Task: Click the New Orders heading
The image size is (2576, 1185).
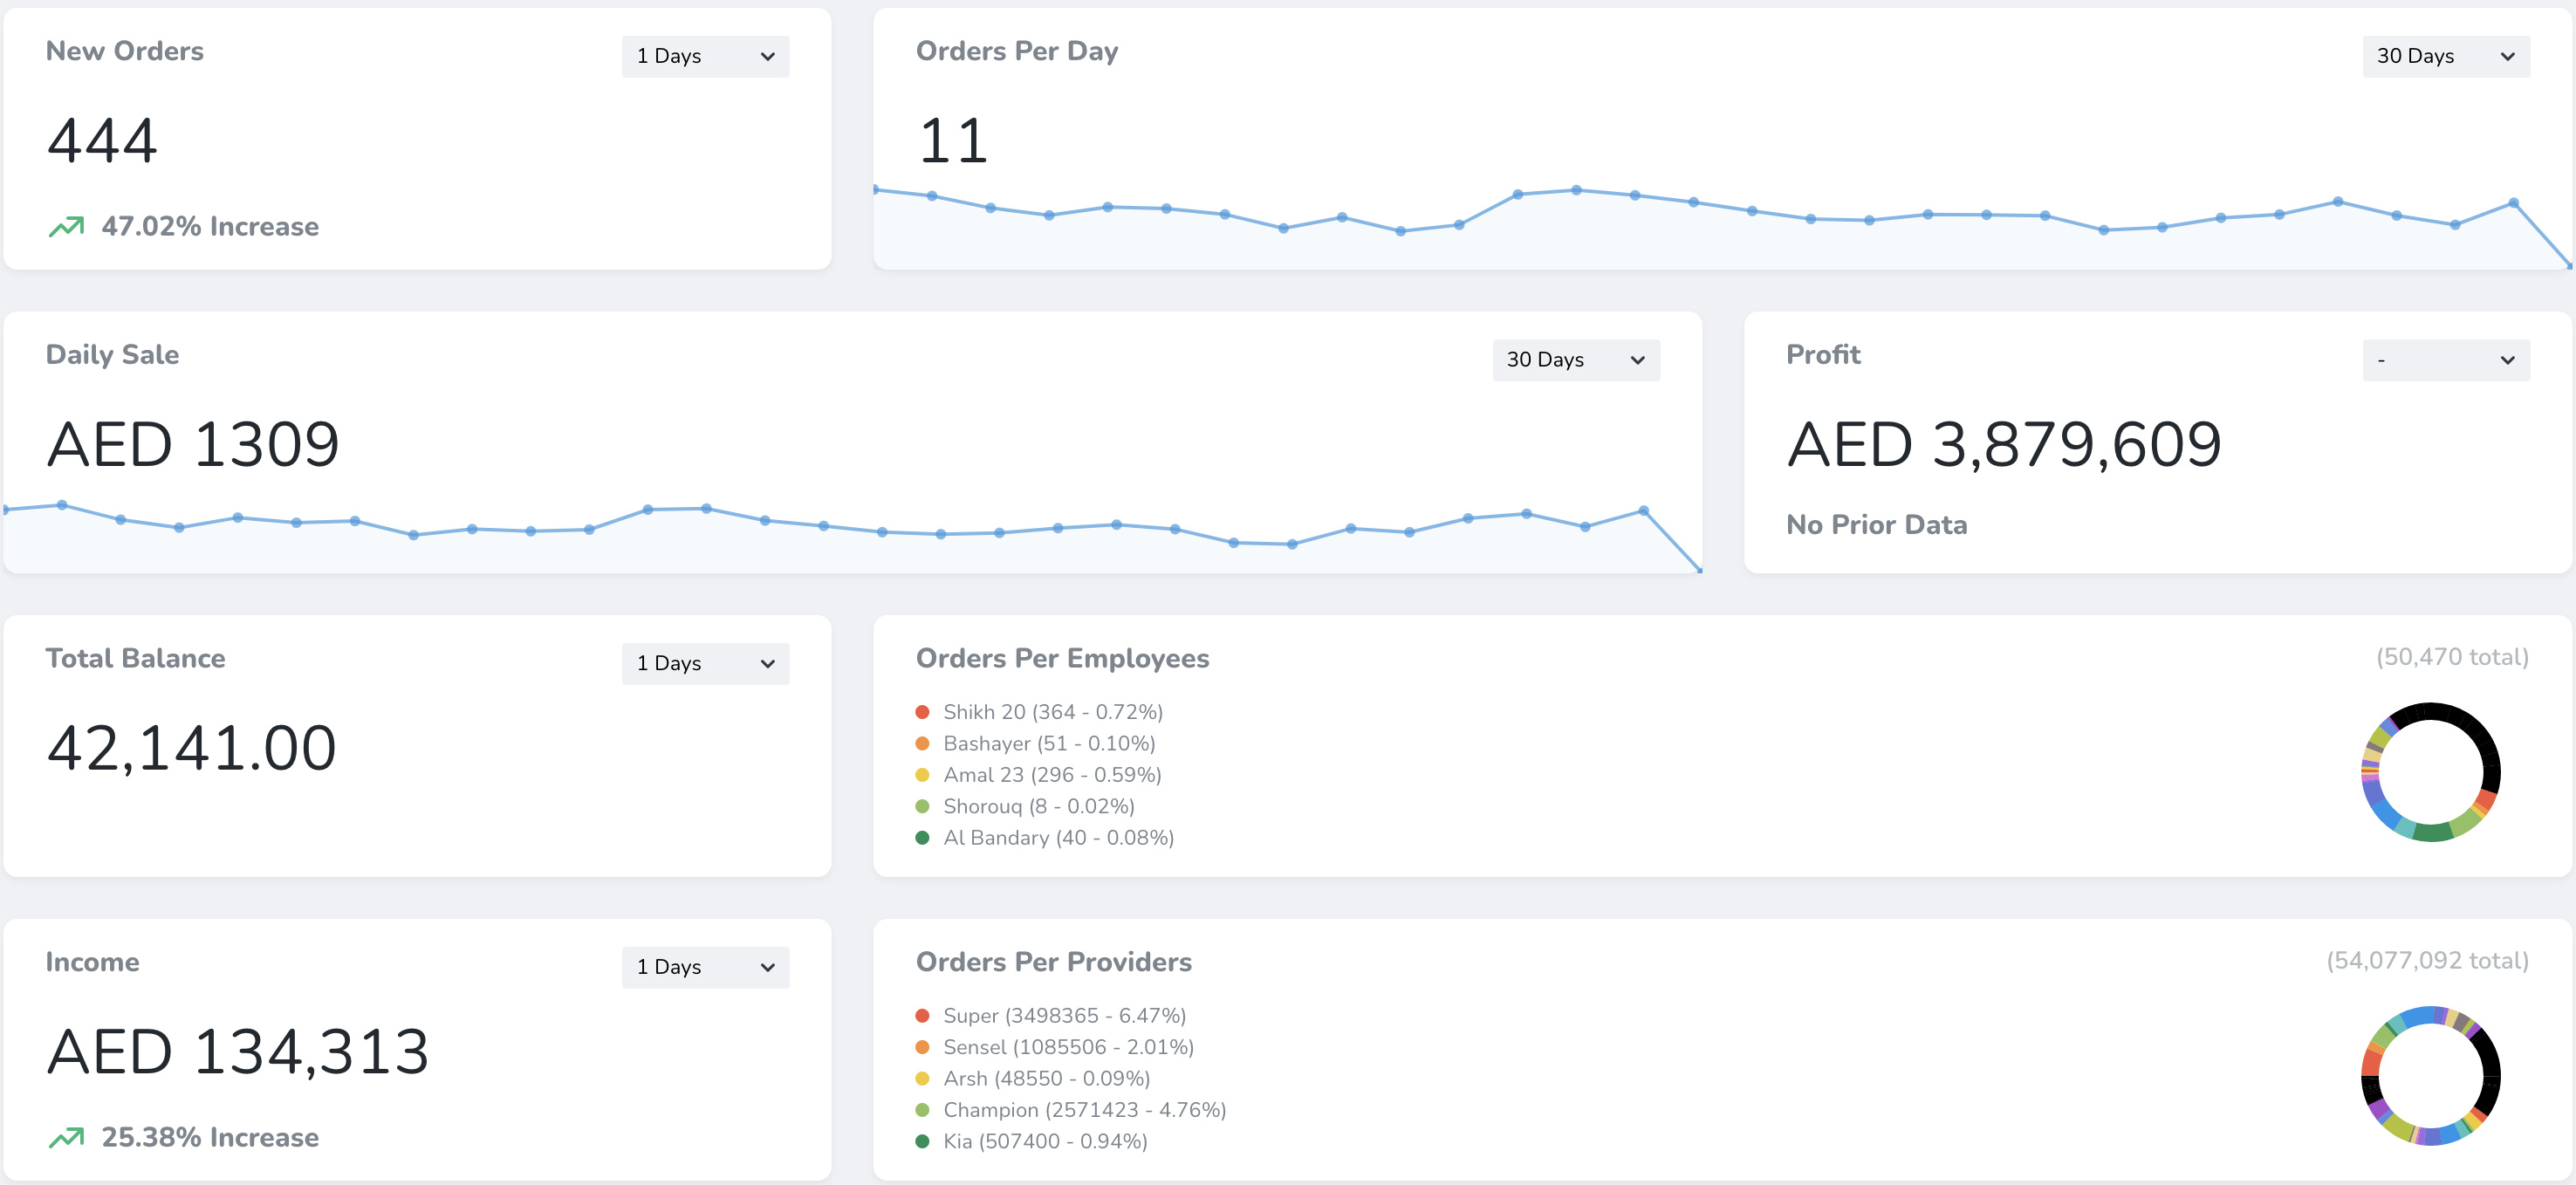Action: (125, 51)
